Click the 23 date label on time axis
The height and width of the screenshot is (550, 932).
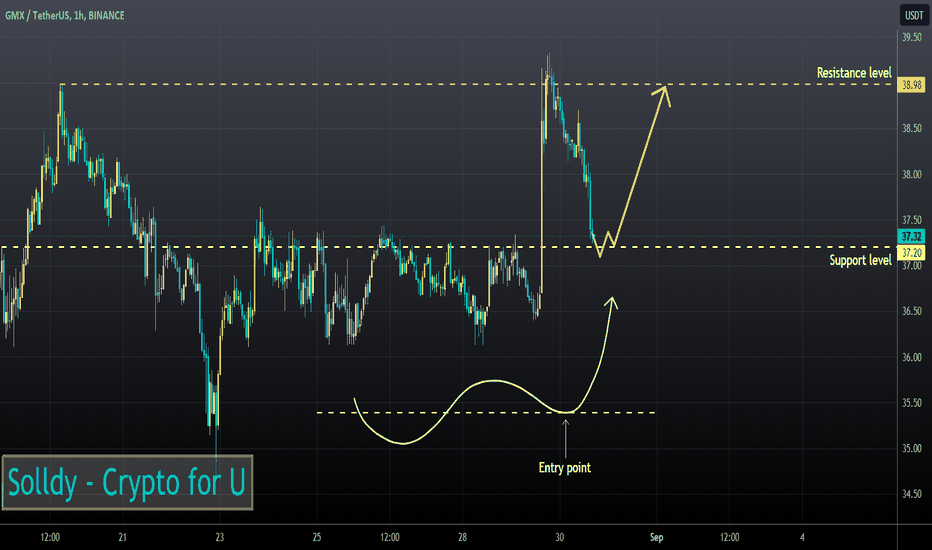(x=219, y=538)
